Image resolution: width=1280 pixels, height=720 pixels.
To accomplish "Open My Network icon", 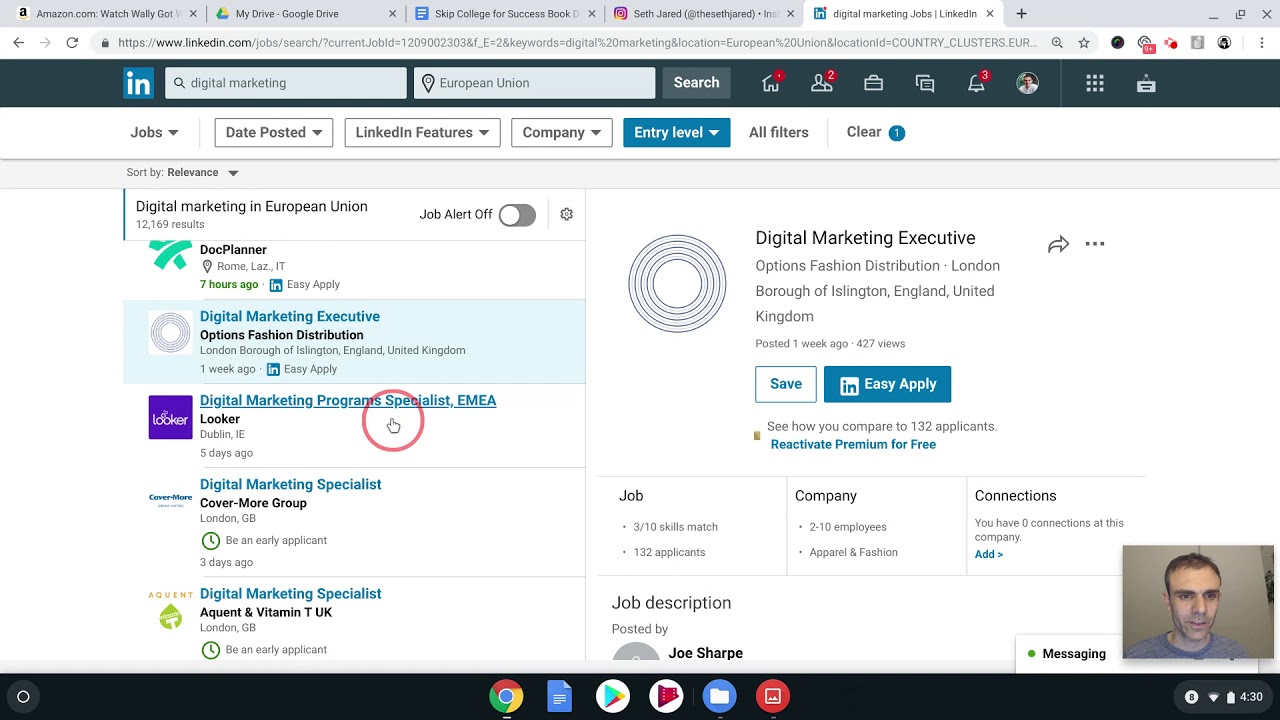I will pyautogui.click(x=822, y=83).
